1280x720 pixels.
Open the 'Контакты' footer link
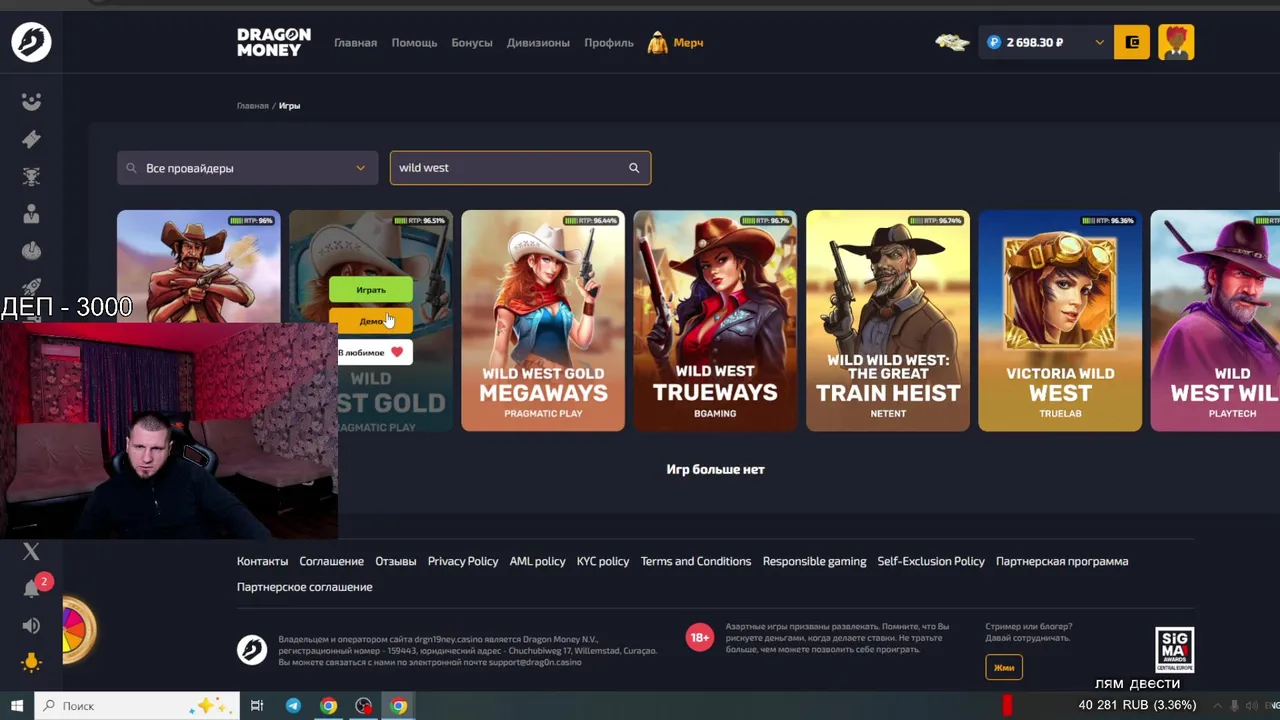tap(262, 561)
